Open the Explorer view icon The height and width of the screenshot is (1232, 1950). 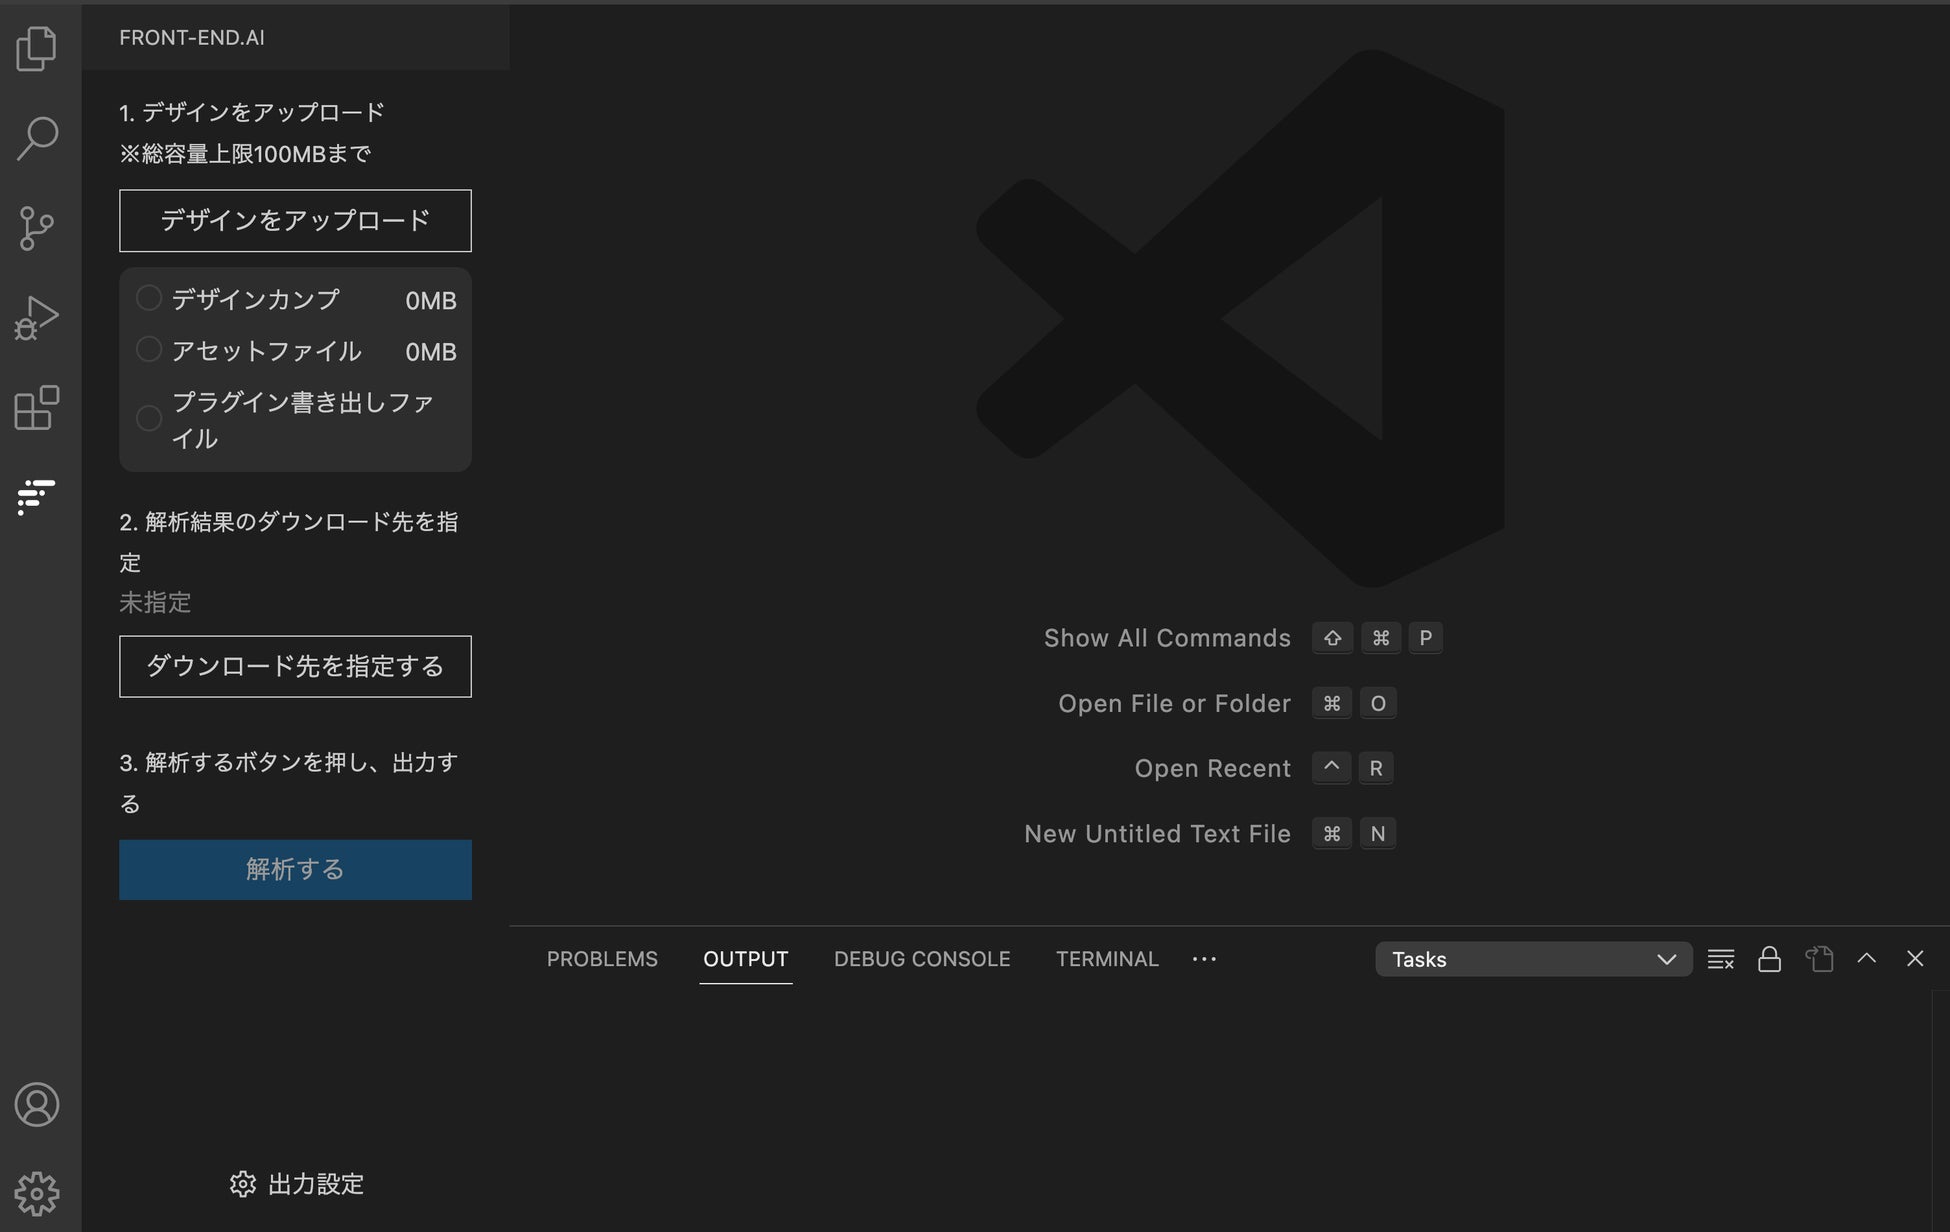tap(37, 48)
